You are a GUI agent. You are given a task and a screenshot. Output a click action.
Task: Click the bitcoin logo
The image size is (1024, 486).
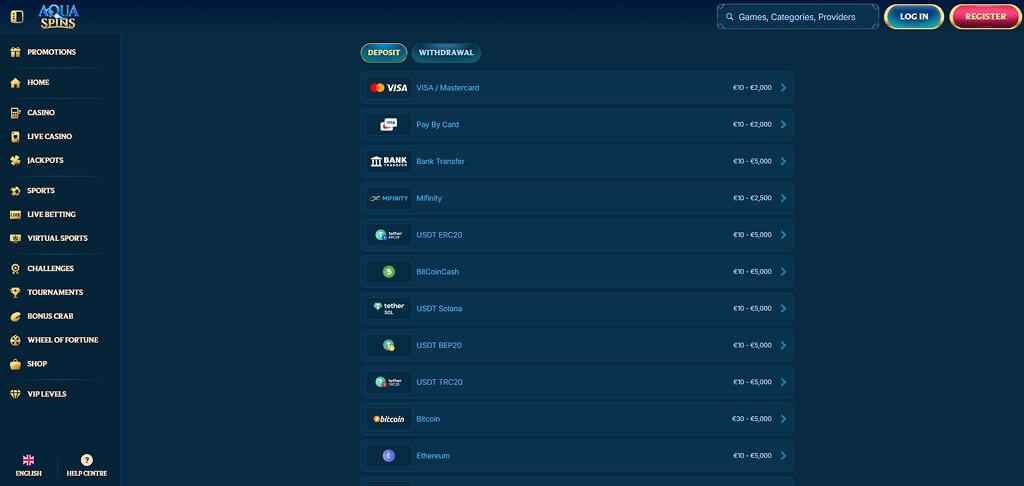(389, 419)
